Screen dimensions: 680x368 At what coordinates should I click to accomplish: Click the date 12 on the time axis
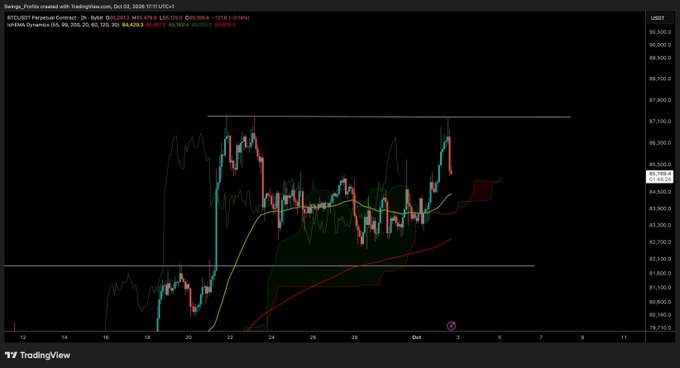[x=23, y=337]
